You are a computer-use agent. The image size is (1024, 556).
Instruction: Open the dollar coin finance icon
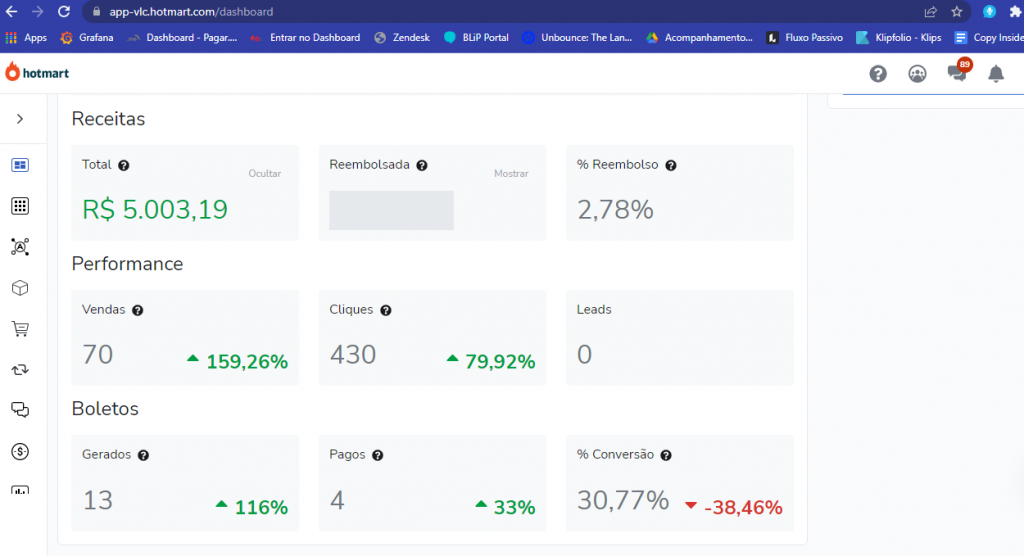coord(20,451)
